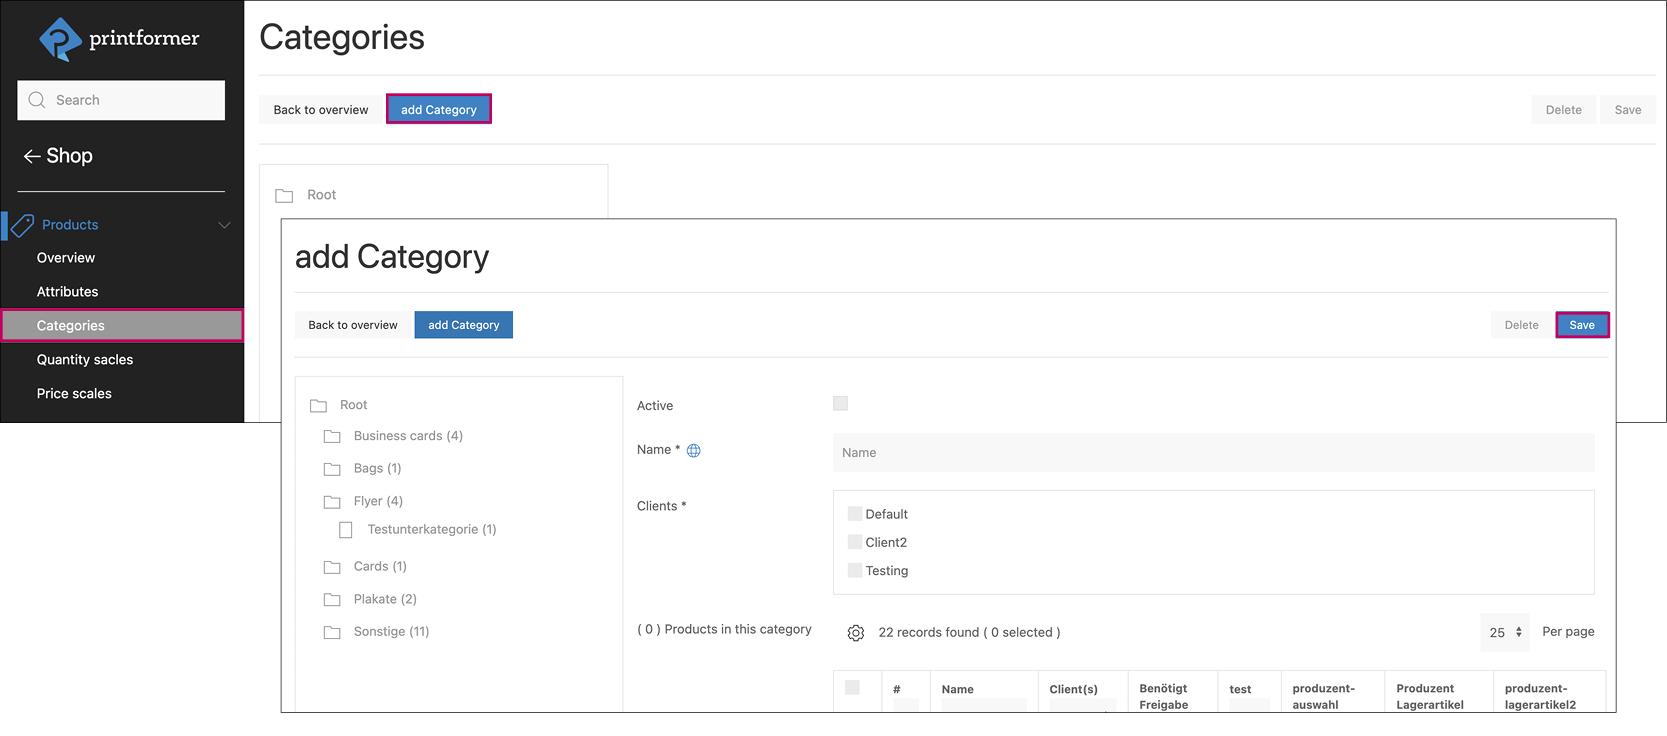Enable the Active checkbox
The height and width of the screenshot is (736, 1667).
[x=840, y=404]
